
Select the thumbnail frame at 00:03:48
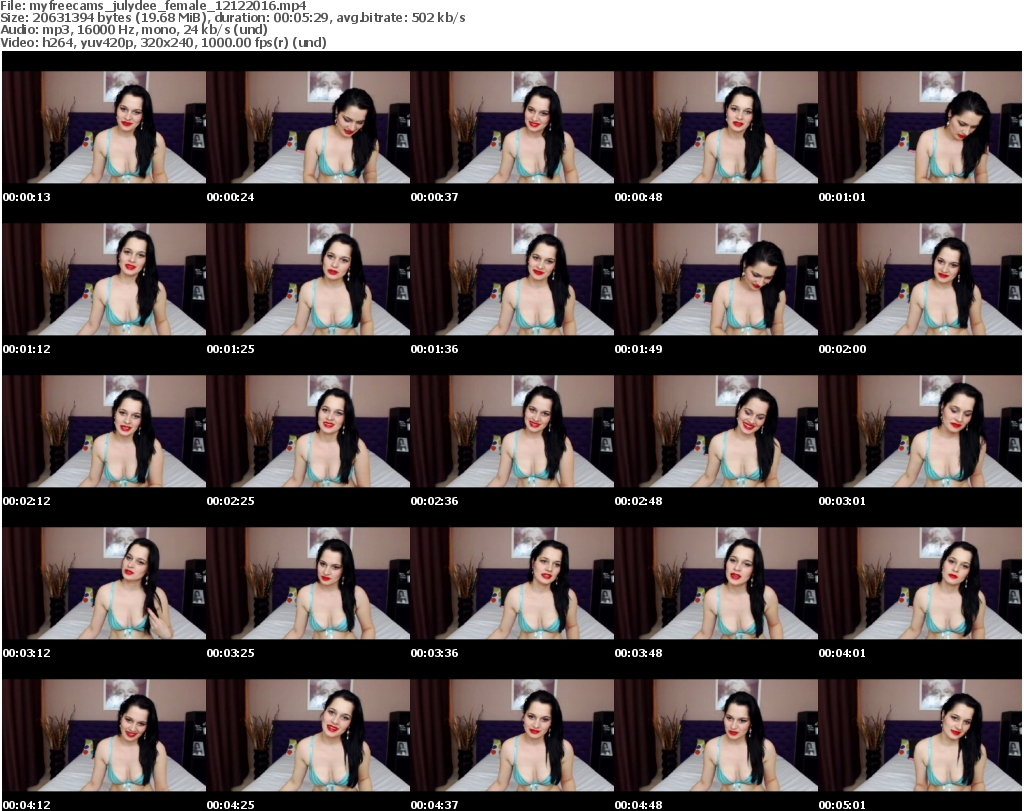716,583
